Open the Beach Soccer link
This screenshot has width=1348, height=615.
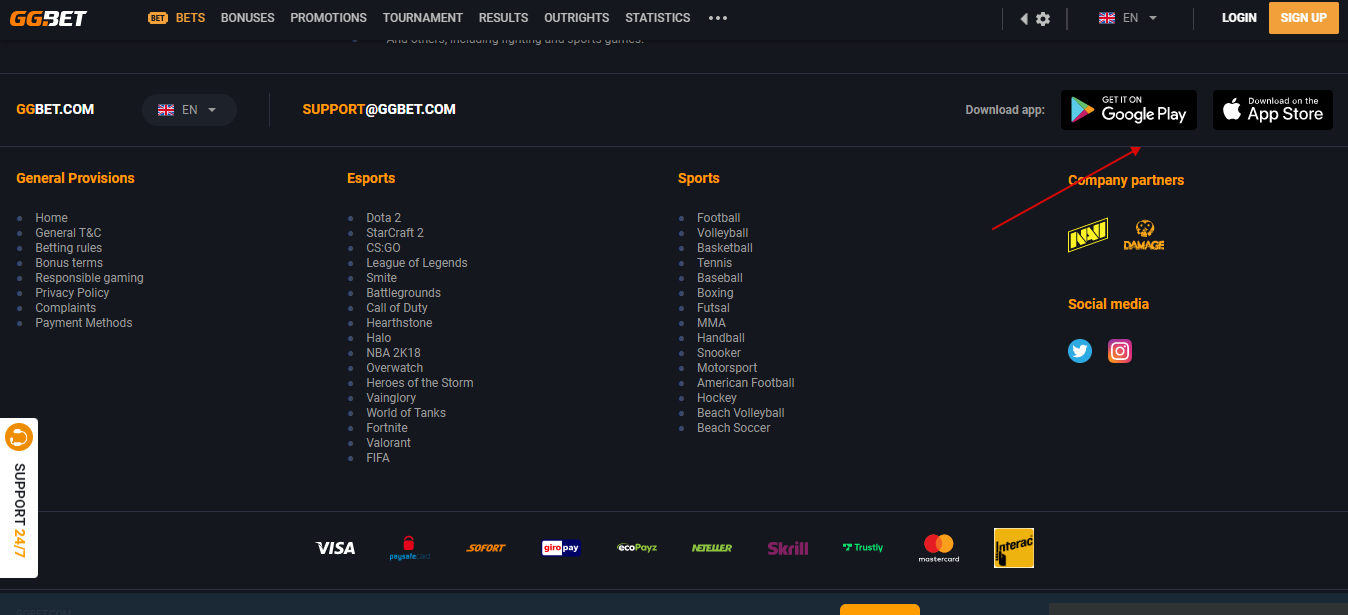pyautogui.click(x=734, y=428)
